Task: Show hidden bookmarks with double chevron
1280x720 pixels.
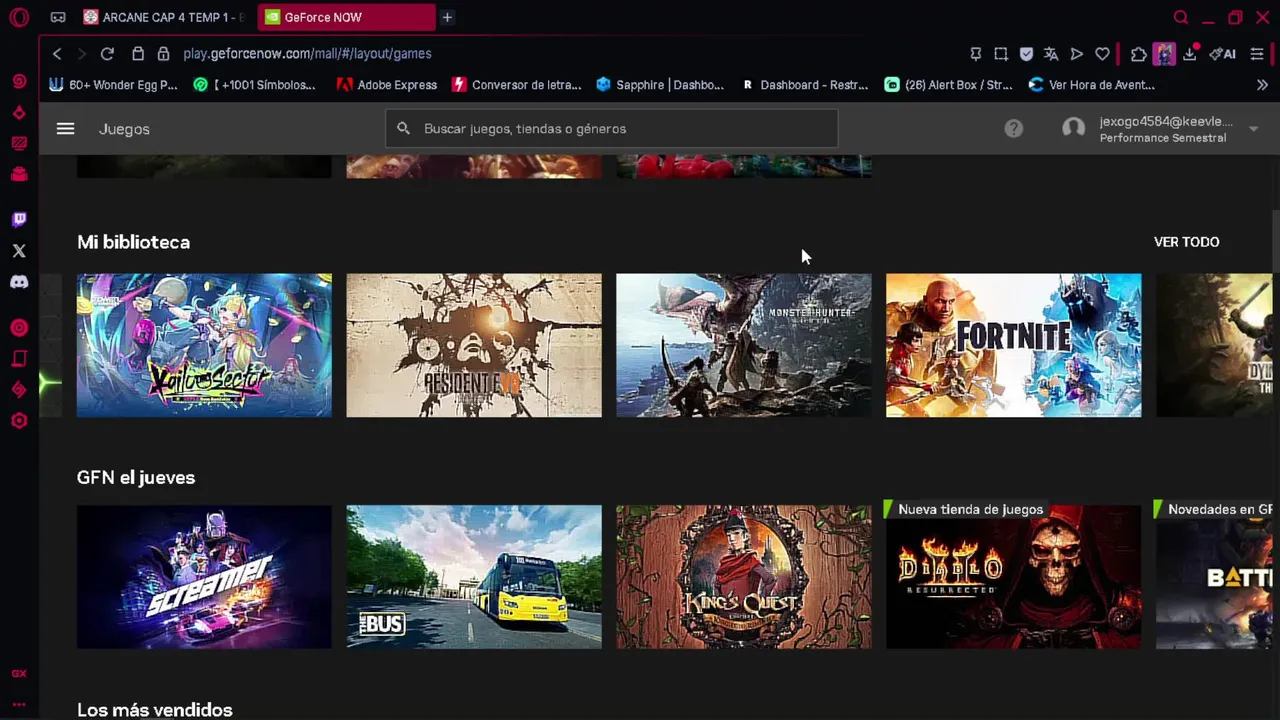Action: pos(1262,85)
